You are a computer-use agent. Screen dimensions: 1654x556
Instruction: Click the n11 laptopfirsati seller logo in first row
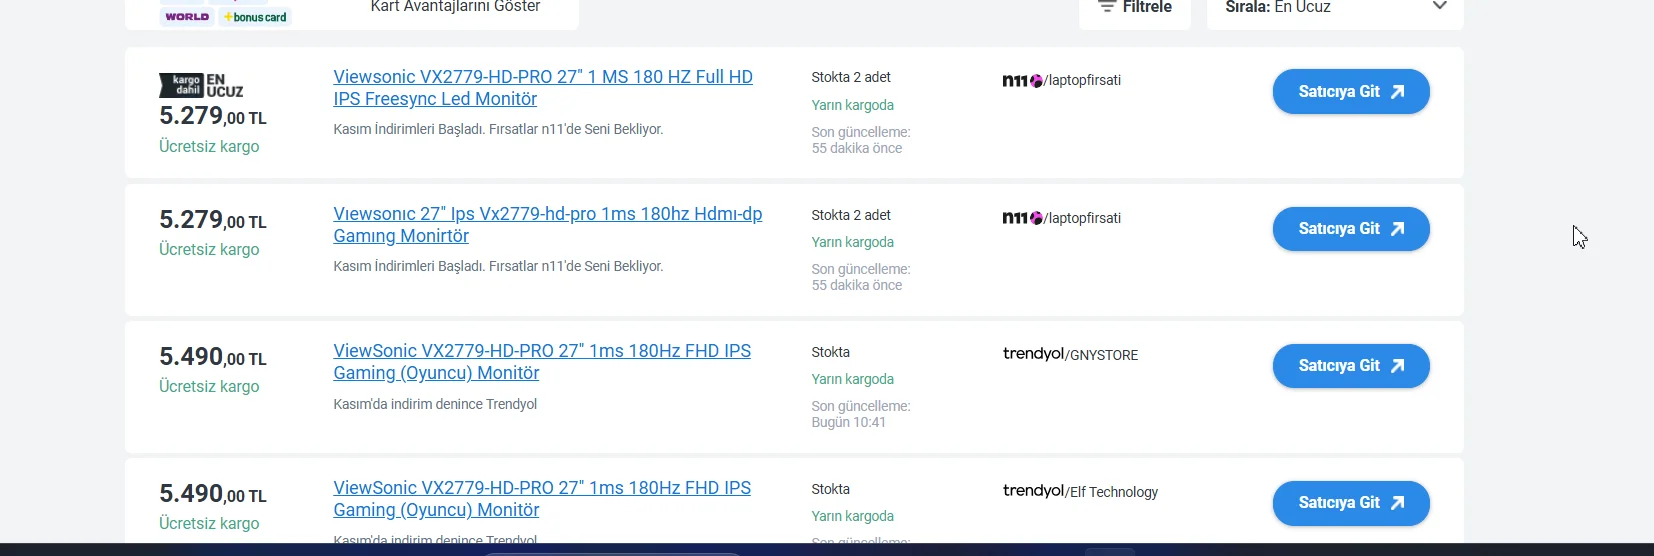(x=1061, y=81)
